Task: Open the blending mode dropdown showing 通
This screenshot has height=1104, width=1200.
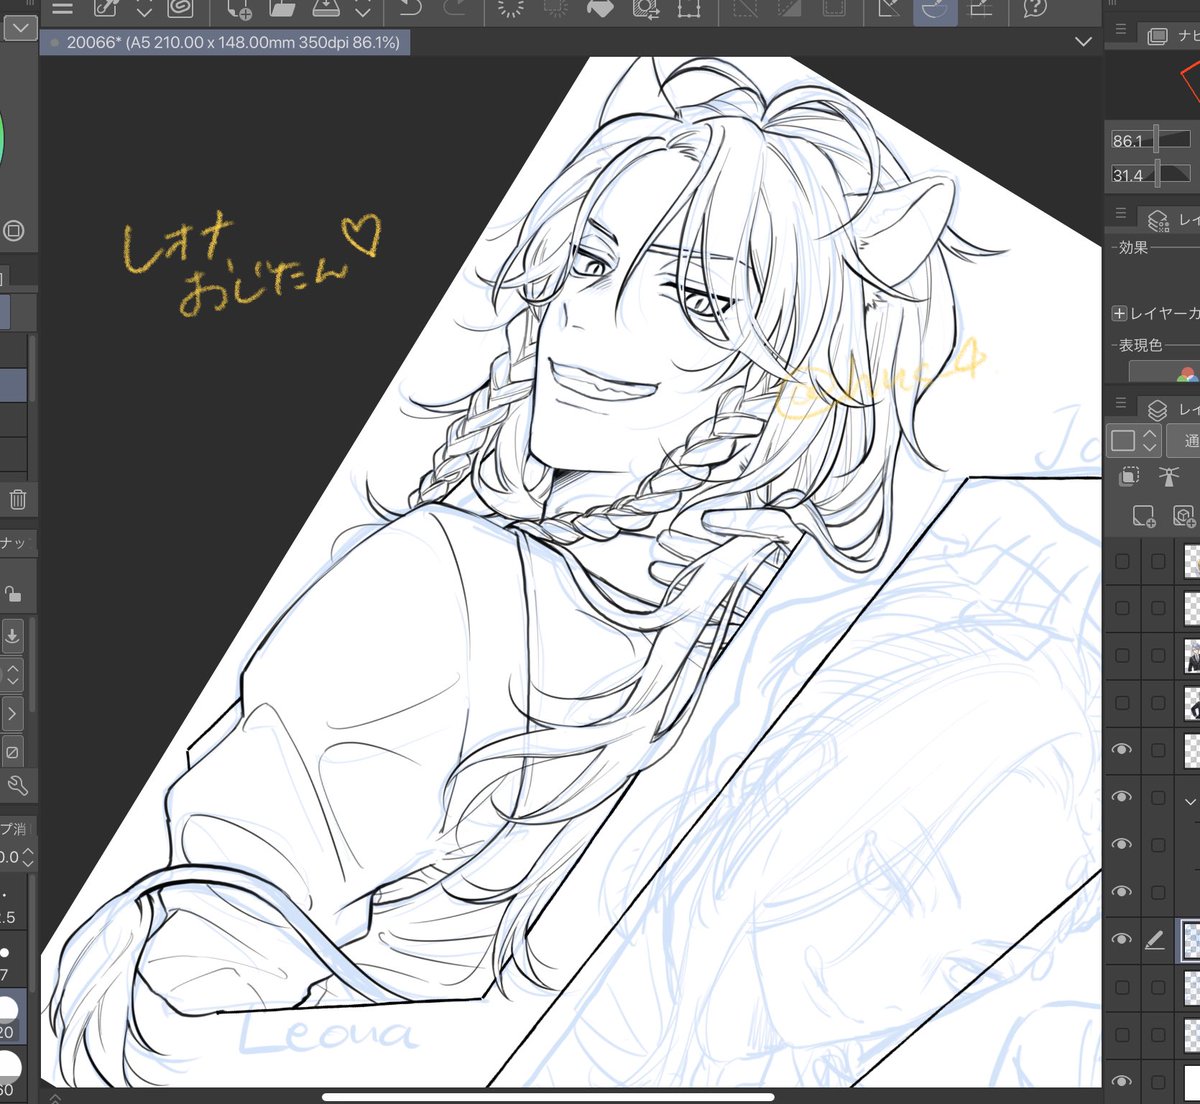Action: 1184,440
